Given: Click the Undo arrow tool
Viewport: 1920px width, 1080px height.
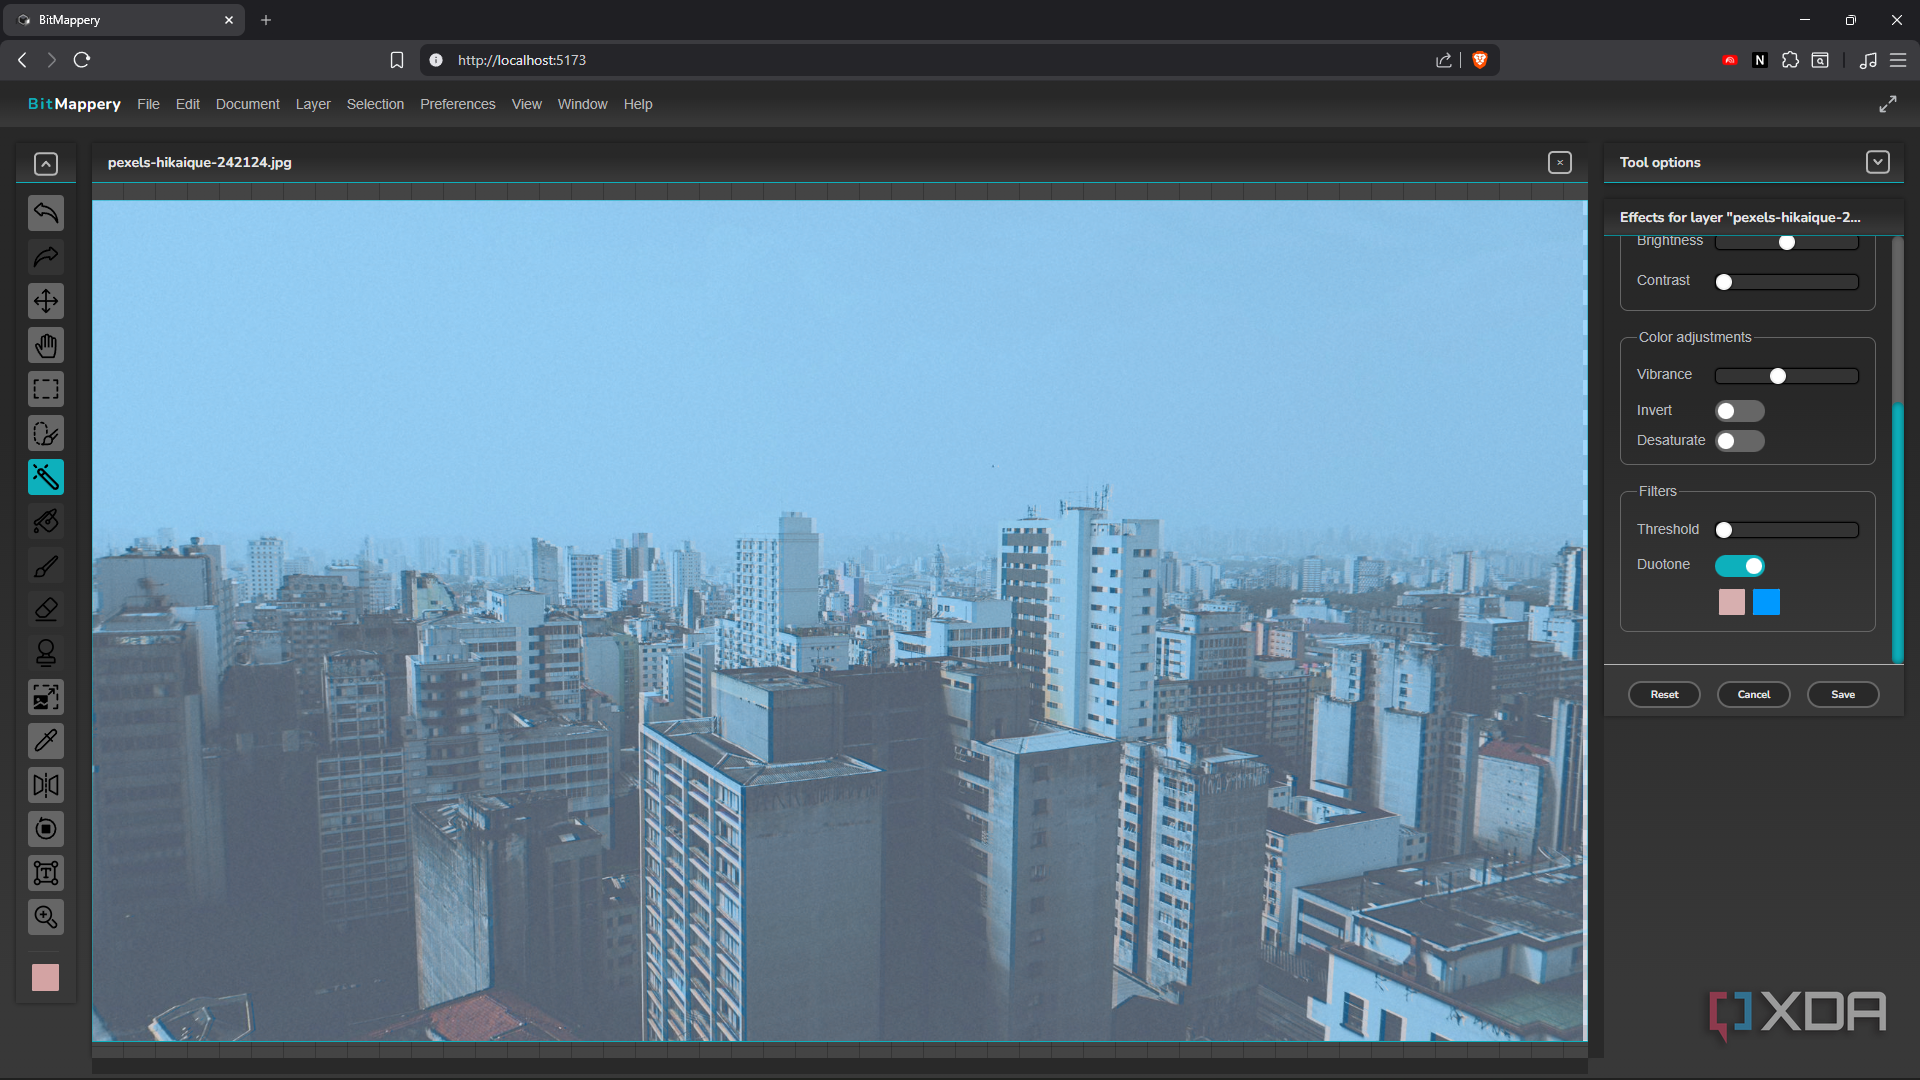Looking at the screenshot, I should (x=46, y=213).
